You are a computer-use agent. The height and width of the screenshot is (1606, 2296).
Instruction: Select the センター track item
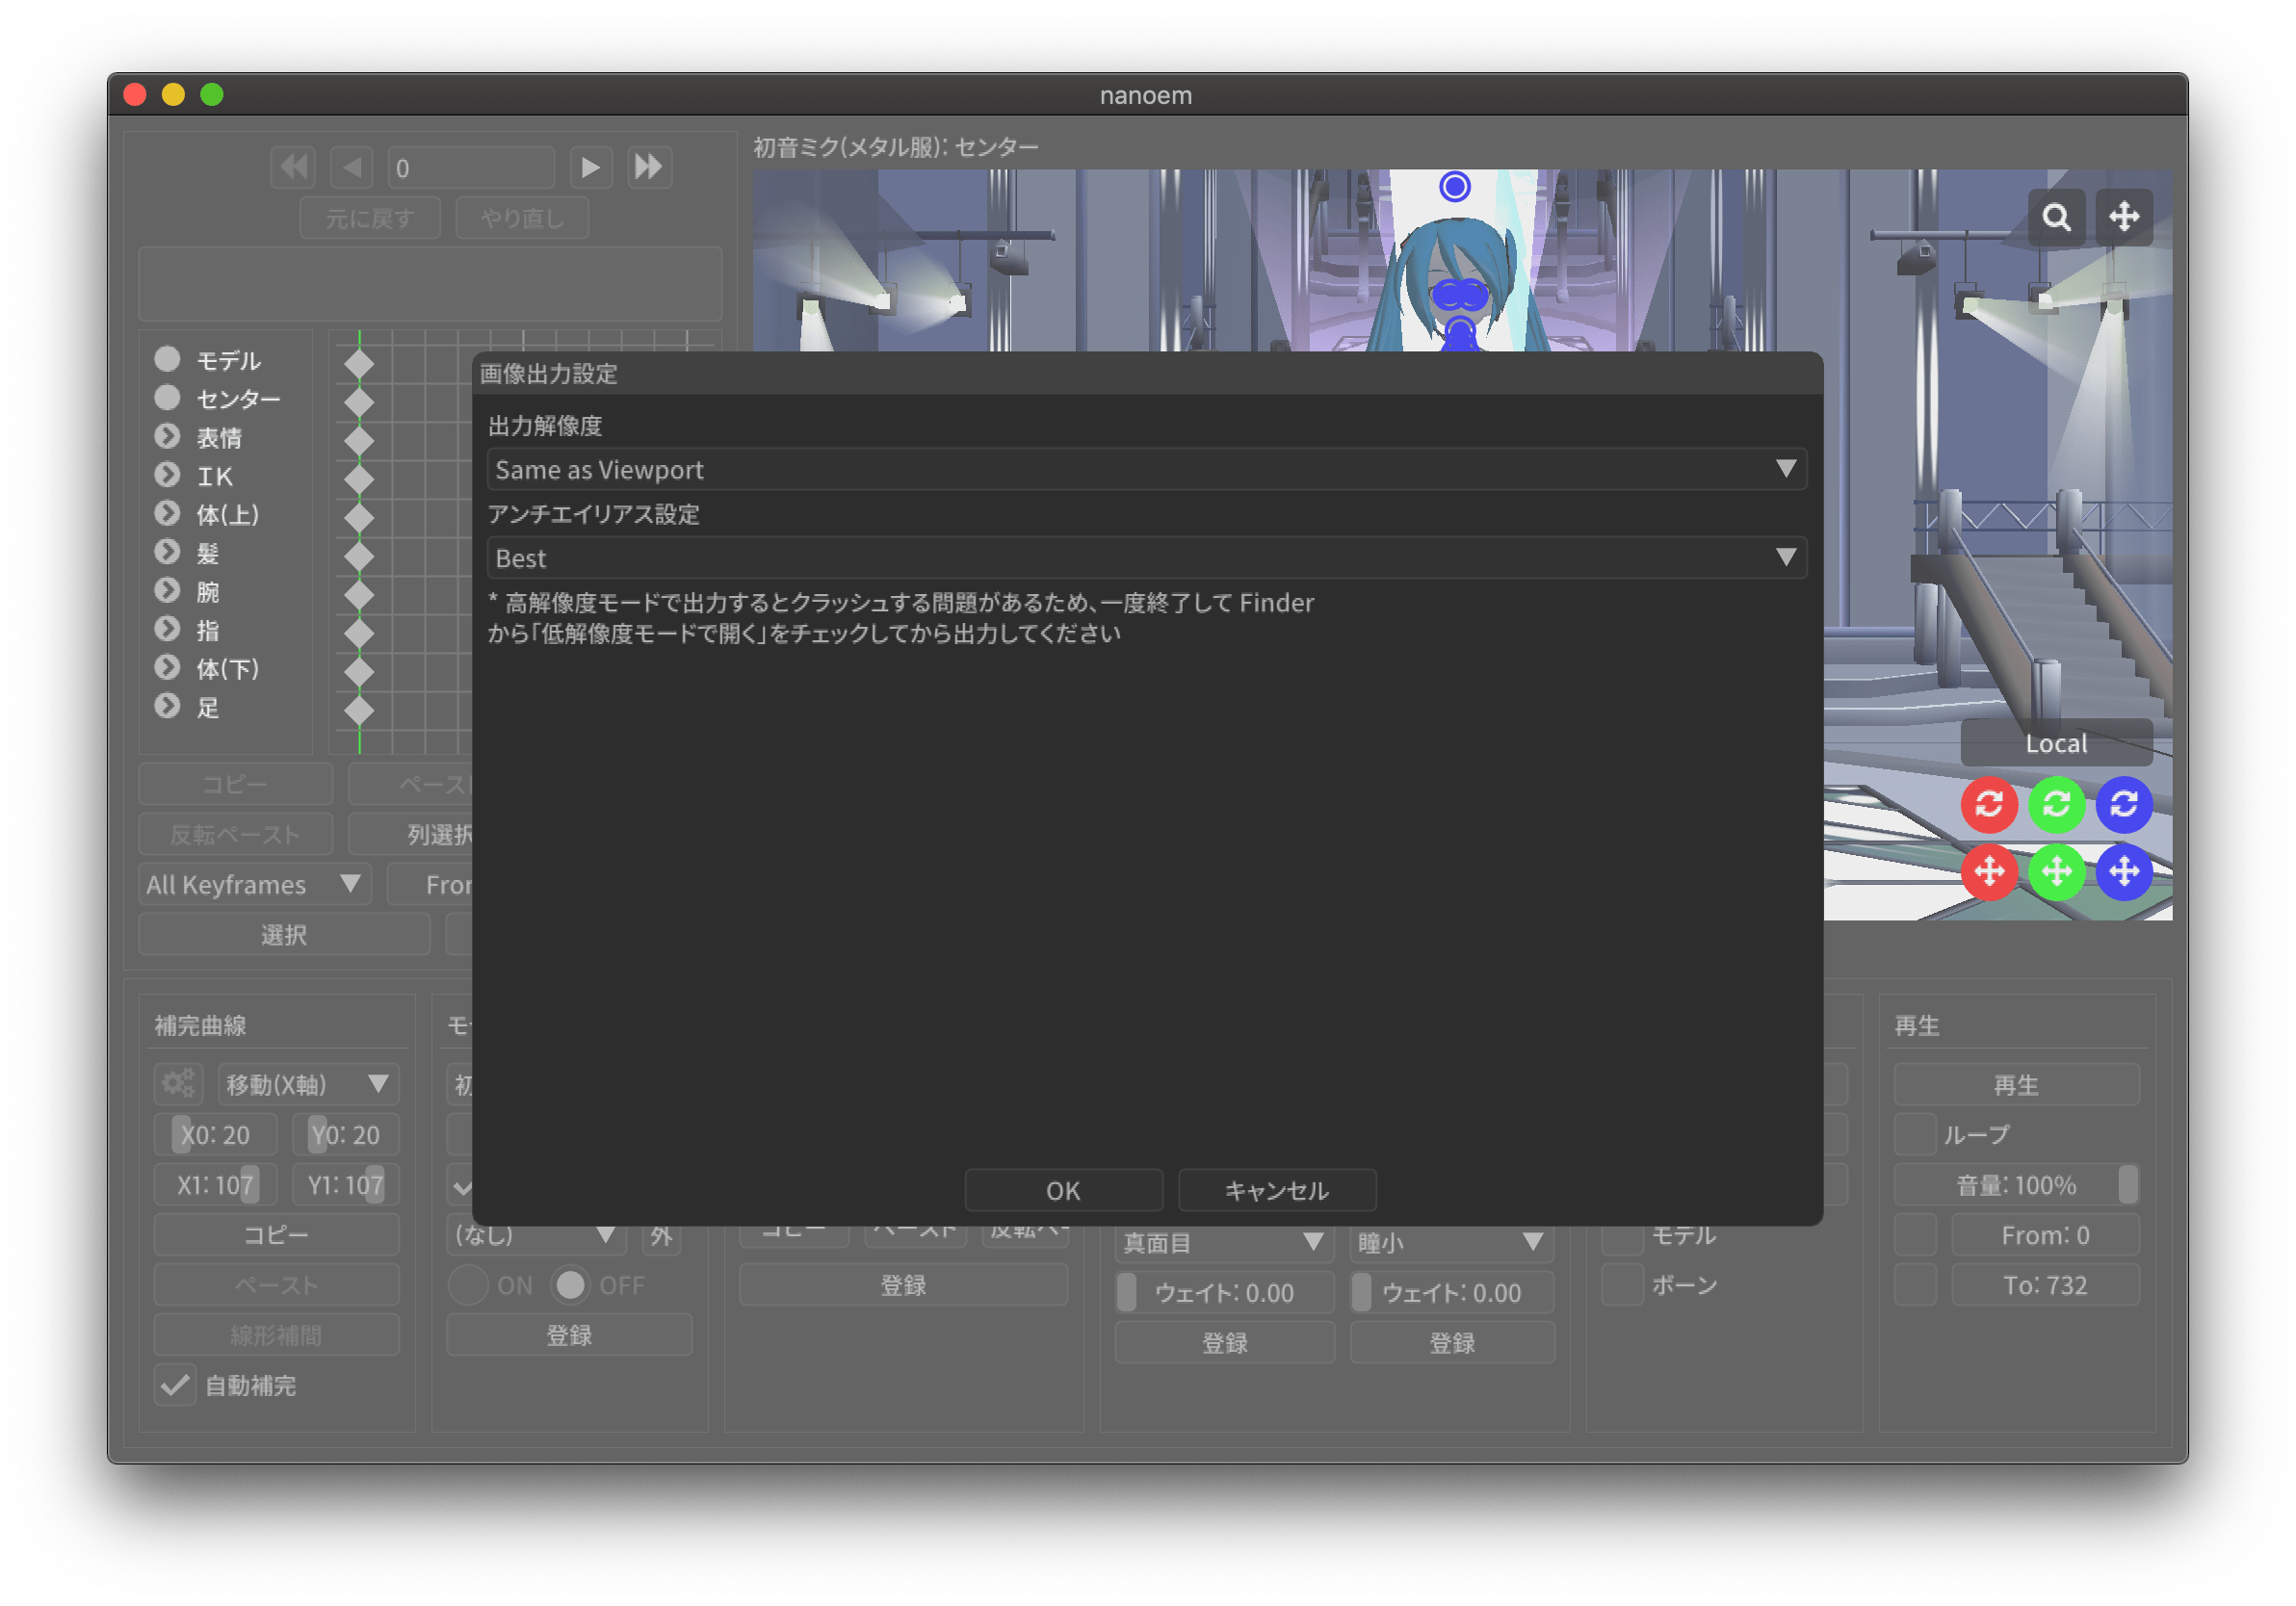pos(238,399)
